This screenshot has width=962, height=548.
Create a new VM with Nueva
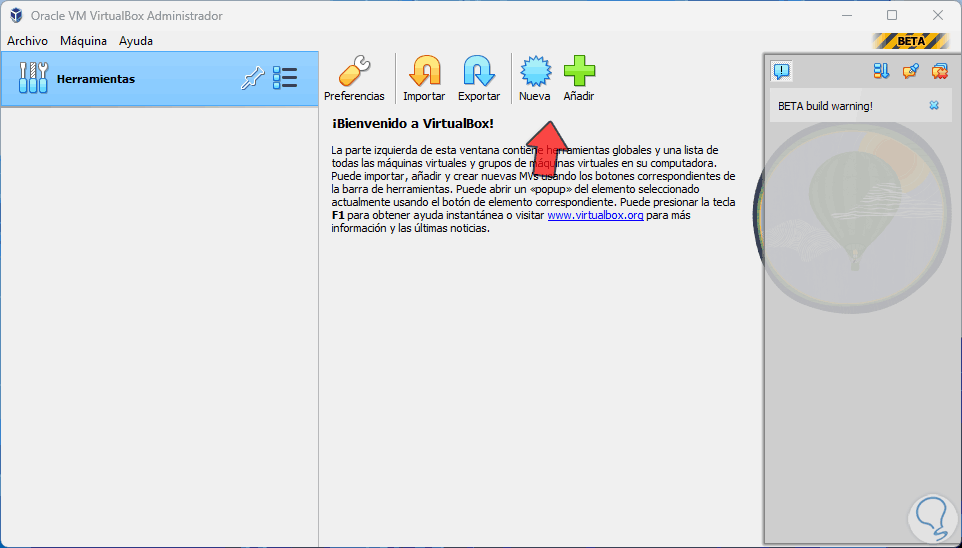pyautogui.click(x=535, y=79)
